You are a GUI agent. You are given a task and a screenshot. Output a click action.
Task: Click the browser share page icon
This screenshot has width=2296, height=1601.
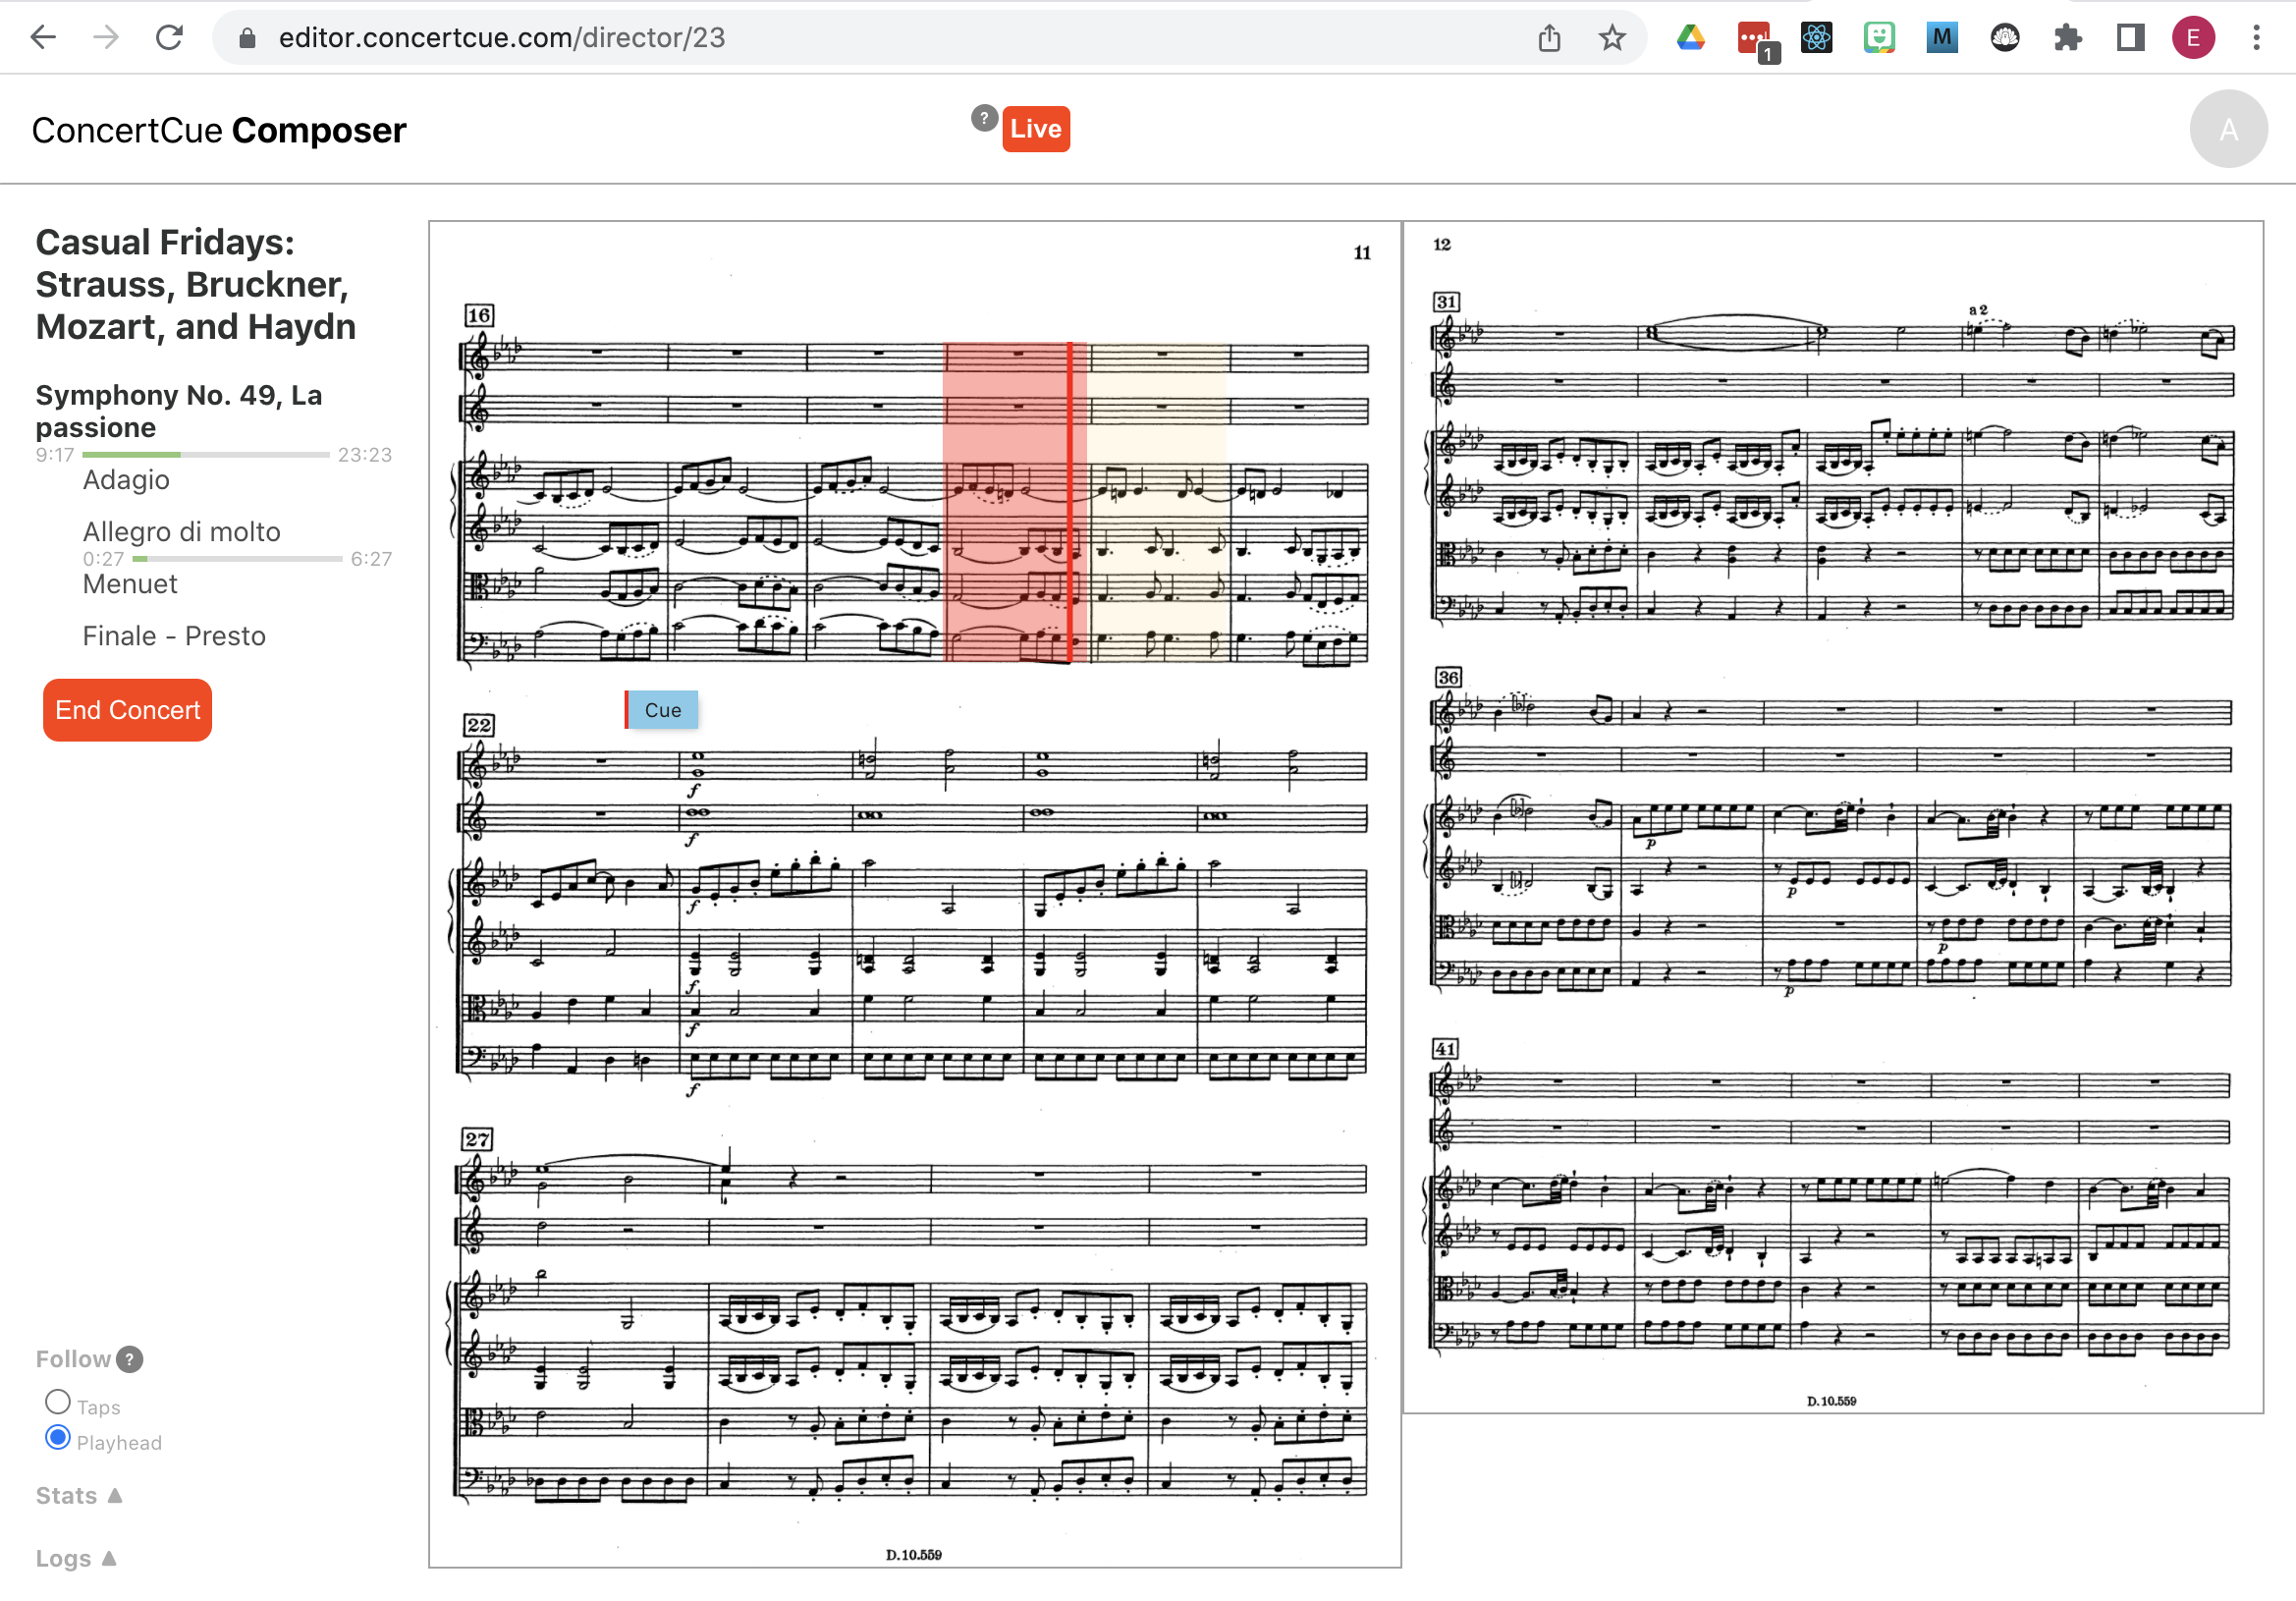(1549, 38)
